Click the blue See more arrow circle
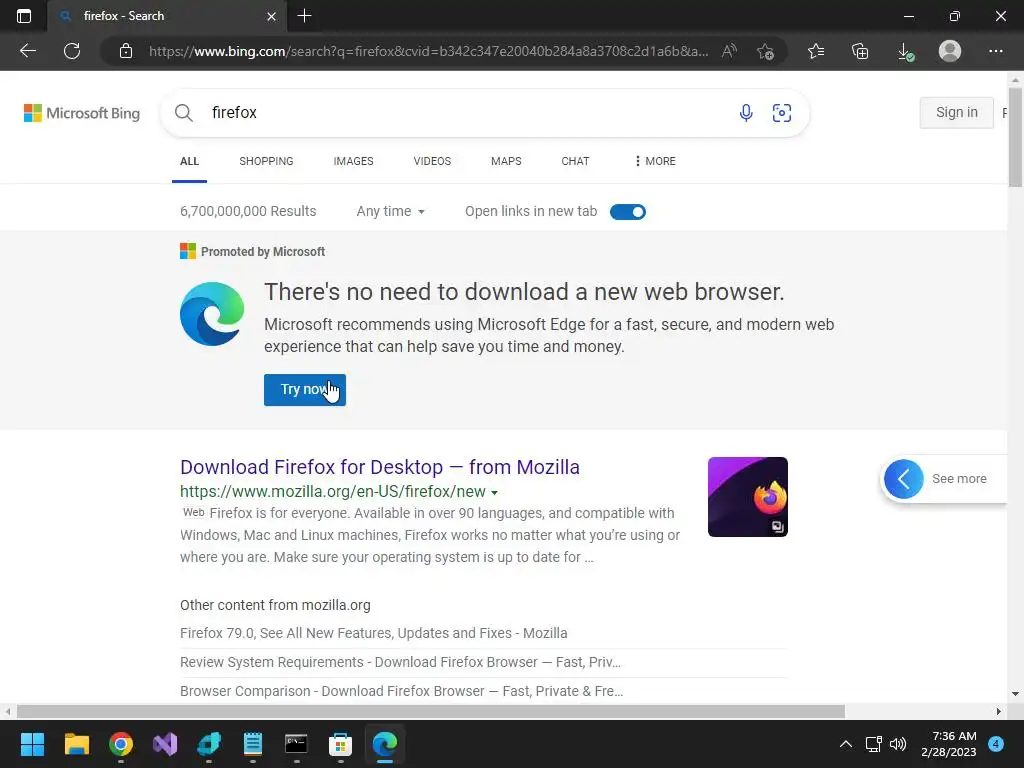Image resolution: width=1024 pixels, height=768 pixels. point(904,479)
